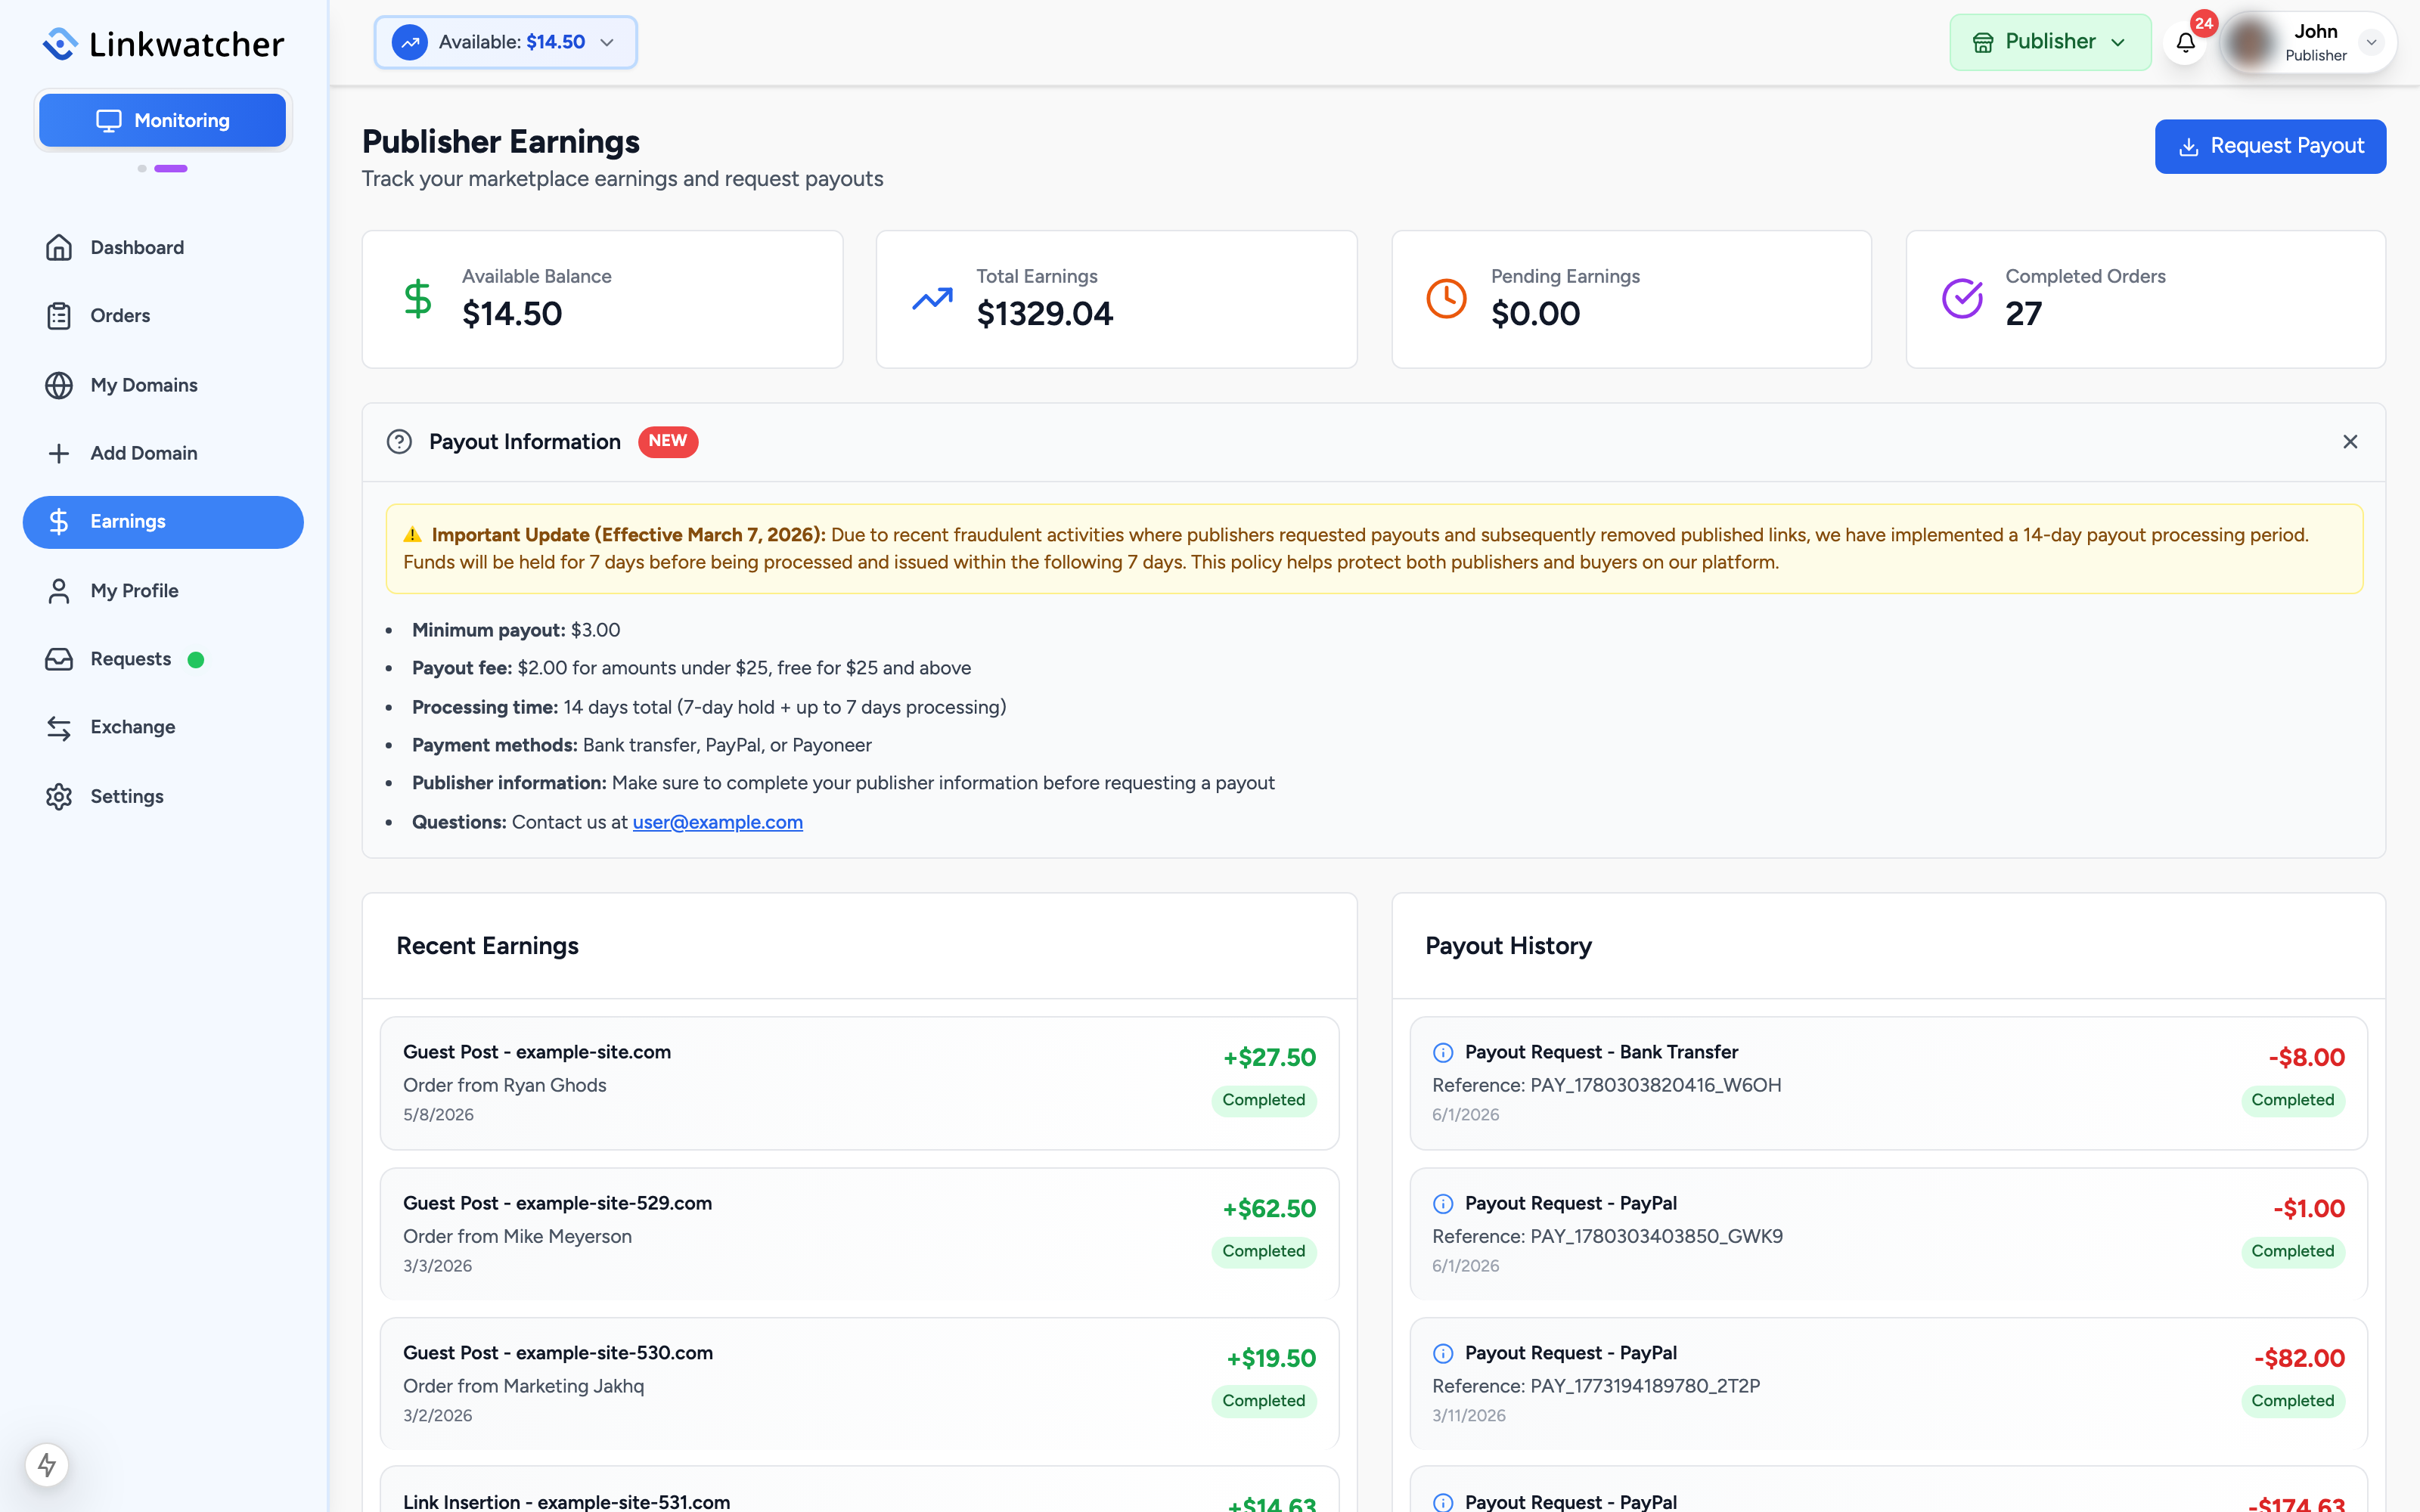Click the +$27.50 earning amount
This screenshot has height=1512, width=2420.
(1269, 1057)
